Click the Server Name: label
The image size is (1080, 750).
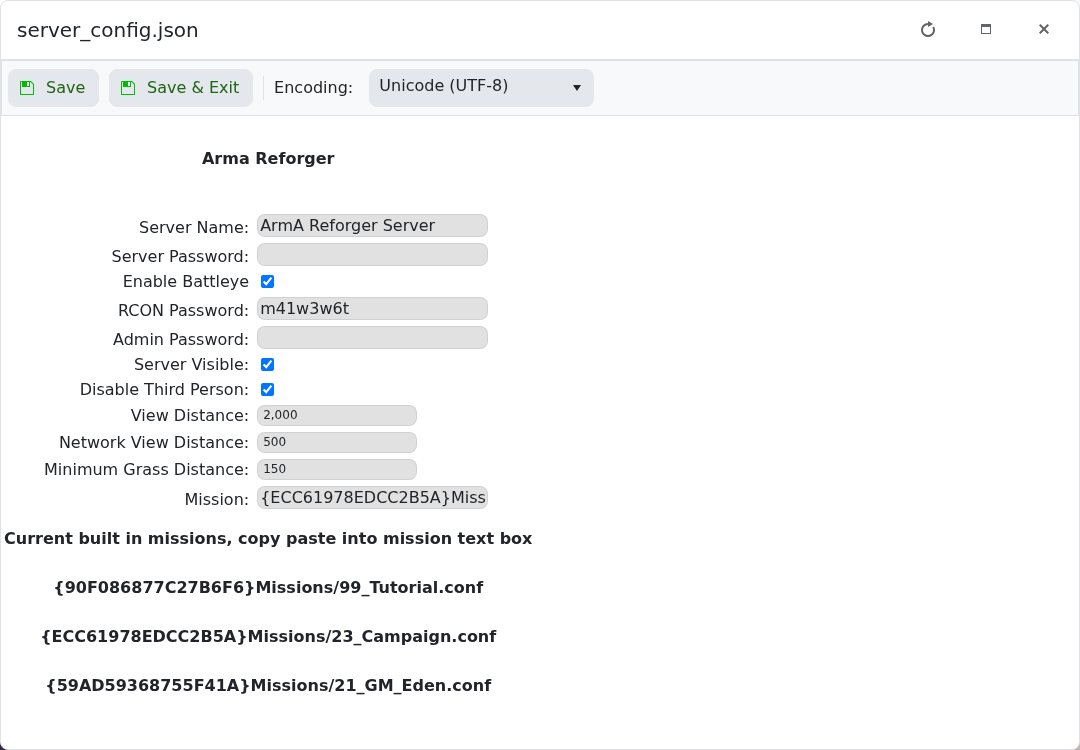(x=194, y=227)
